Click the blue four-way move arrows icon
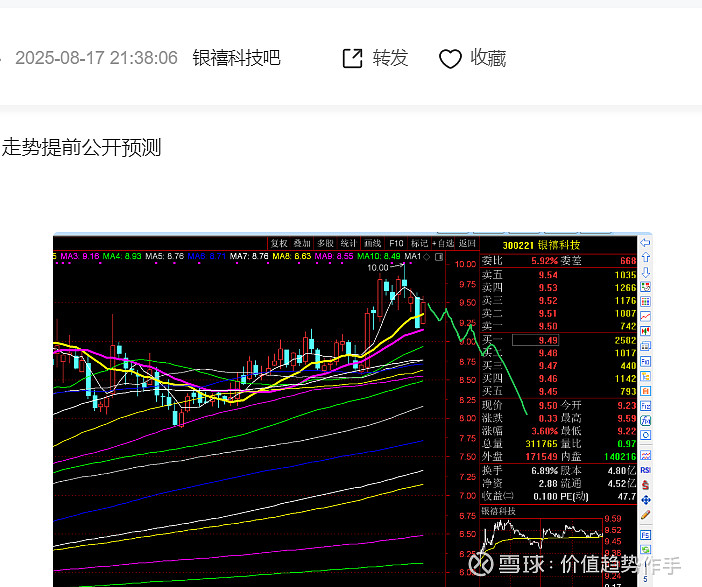Image resolution: width=702 pixels, height=587 pixels. (645, 500)
